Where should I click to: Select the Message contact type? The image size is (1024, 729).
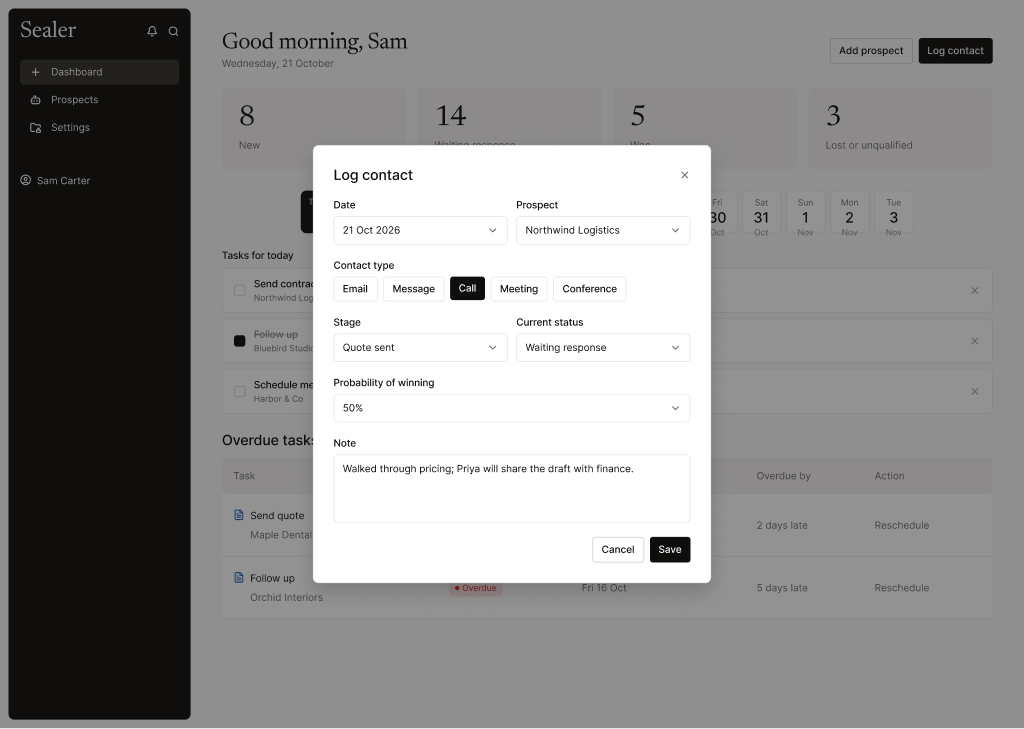point(413,289)
